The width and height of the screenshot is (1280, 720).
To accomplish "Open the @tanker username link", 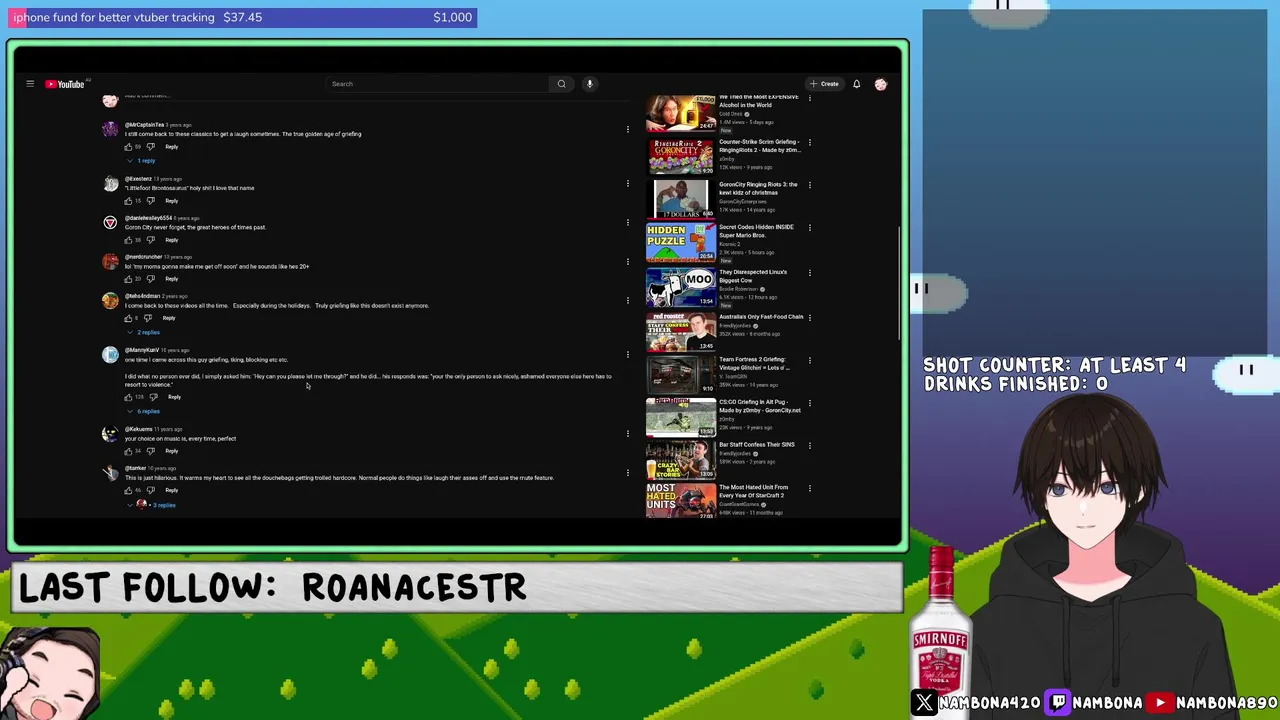I will pos(136,468).
